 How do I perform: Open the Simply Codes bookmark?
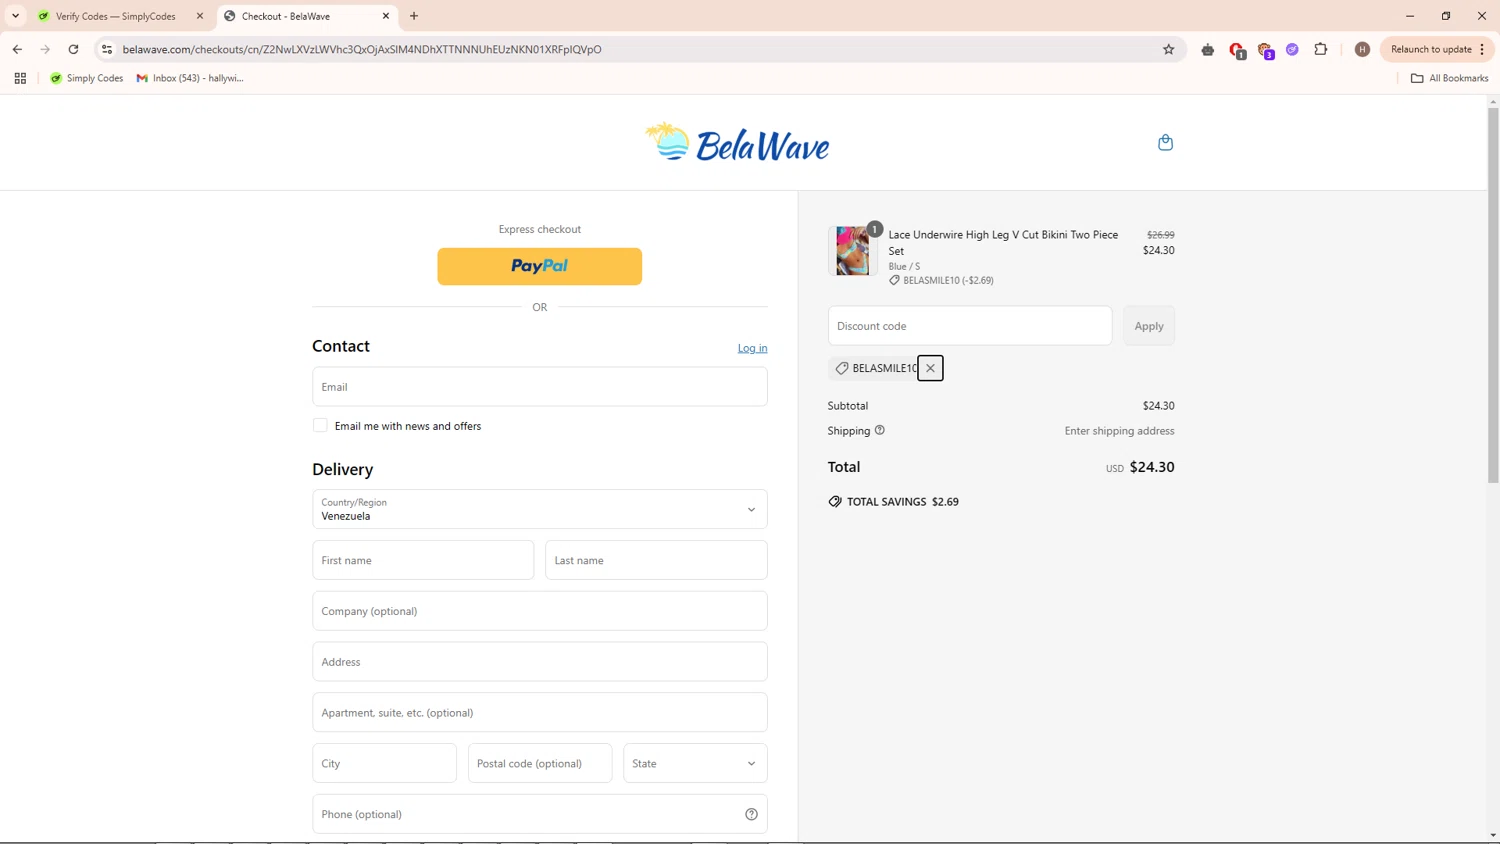coord(87,78)
